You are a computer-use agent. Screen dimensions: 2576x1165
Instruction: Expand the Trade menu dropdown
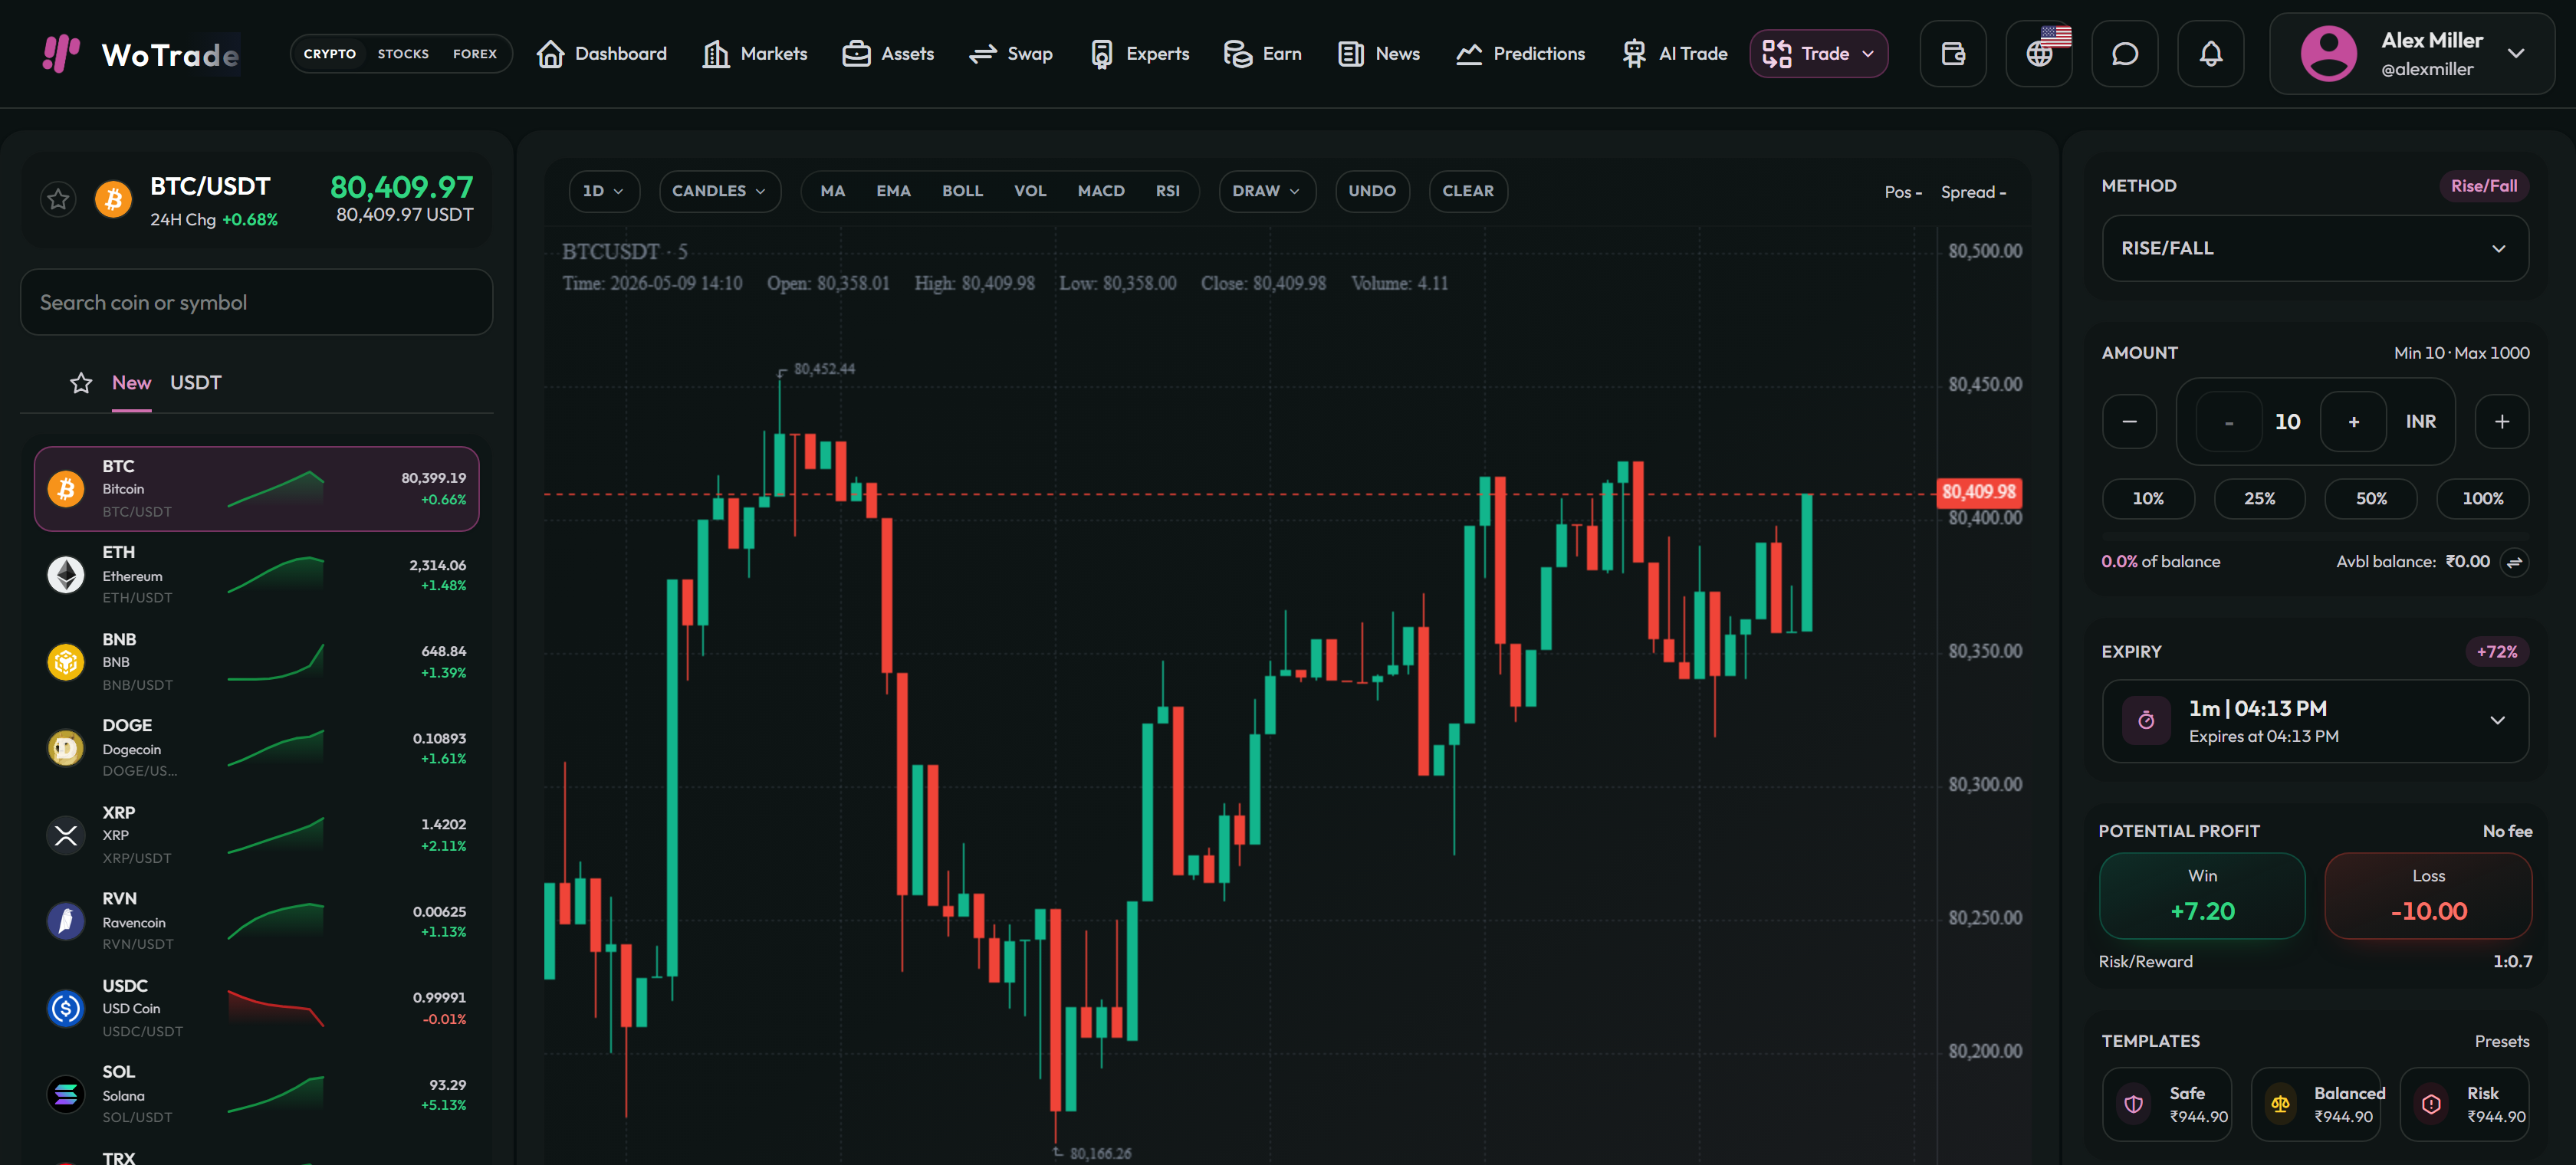coord(1818,54)
